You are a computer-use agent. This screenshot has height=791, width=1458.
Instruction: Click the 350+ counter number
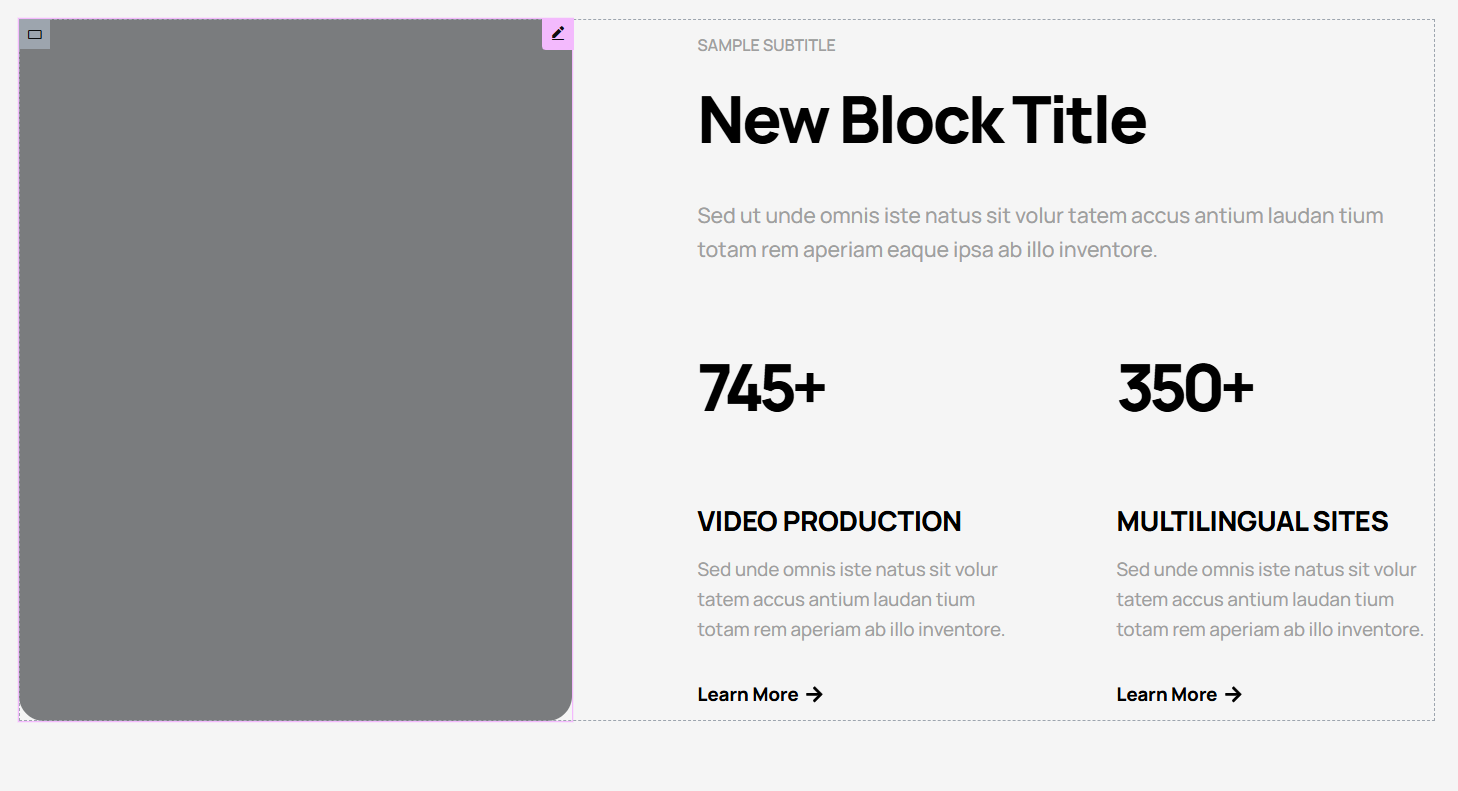point(1185,388)
